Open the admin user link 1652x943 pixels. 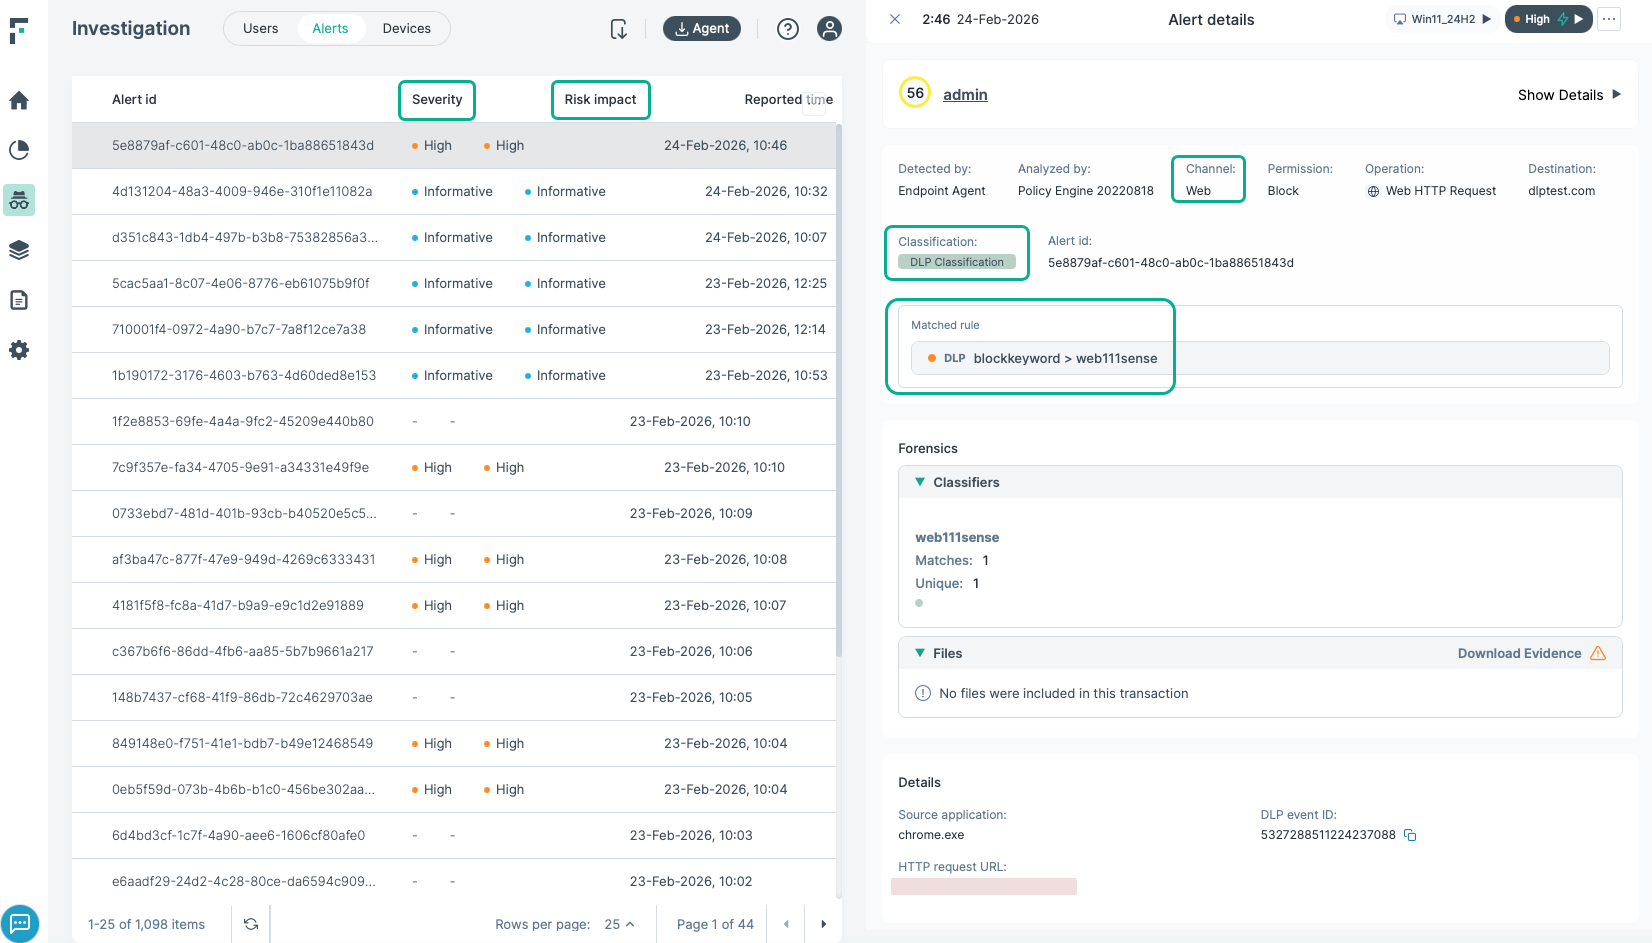click(x=965, y=95)
